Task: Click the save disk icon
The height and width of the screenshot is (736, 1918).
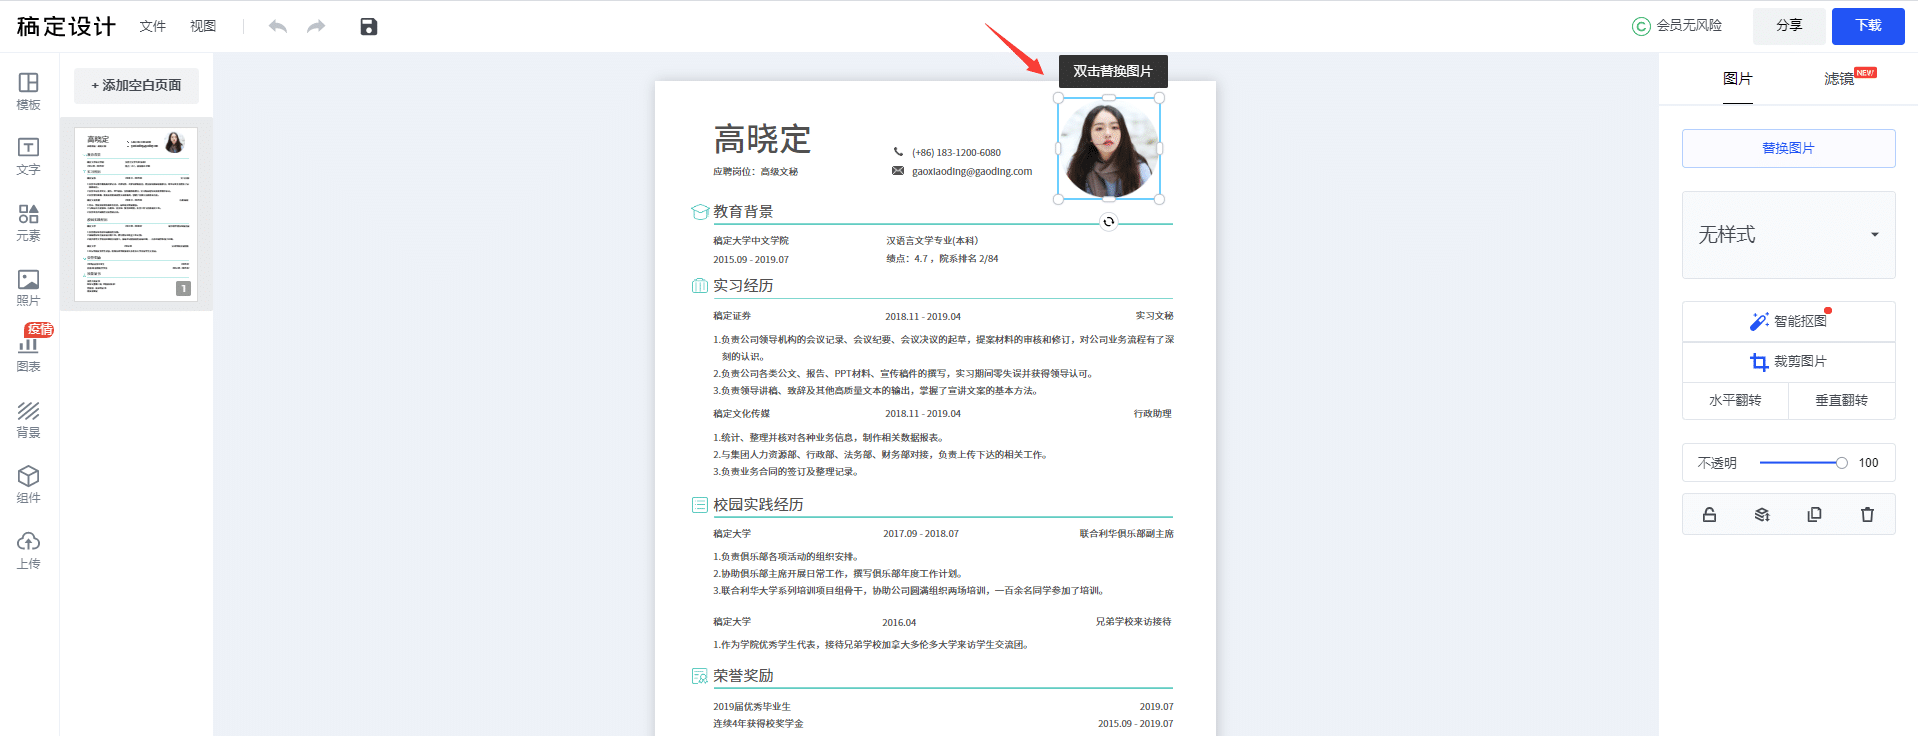Action: 369,27
